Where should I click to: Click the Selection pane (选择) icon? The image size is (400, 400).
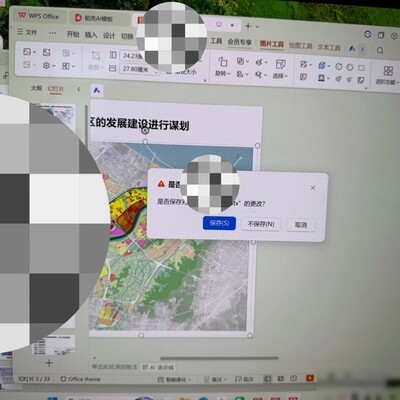click(281, 64)
